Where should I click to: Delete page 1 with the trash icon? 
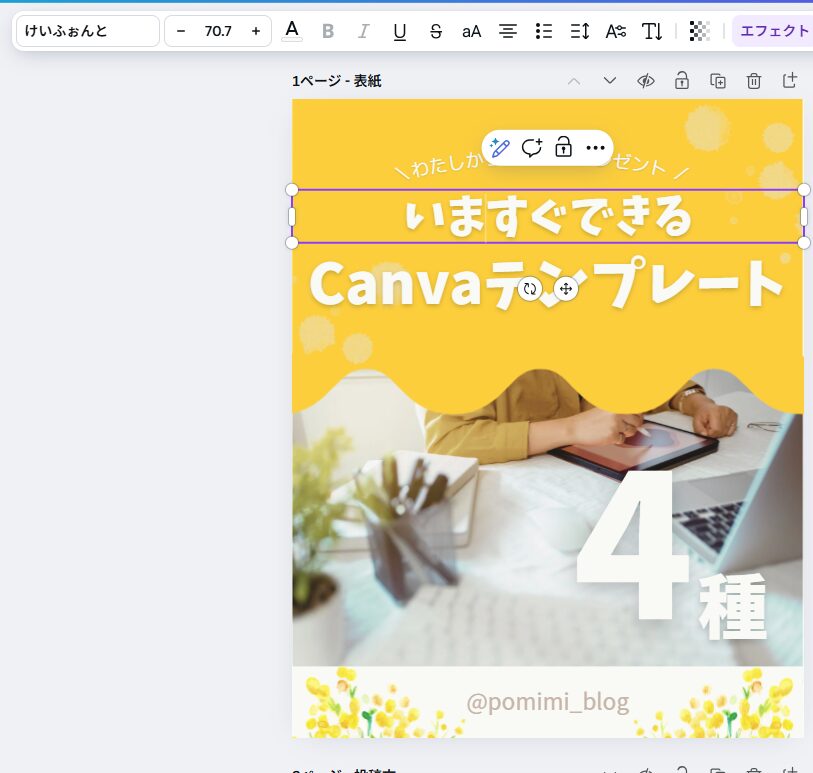[754, 81]
